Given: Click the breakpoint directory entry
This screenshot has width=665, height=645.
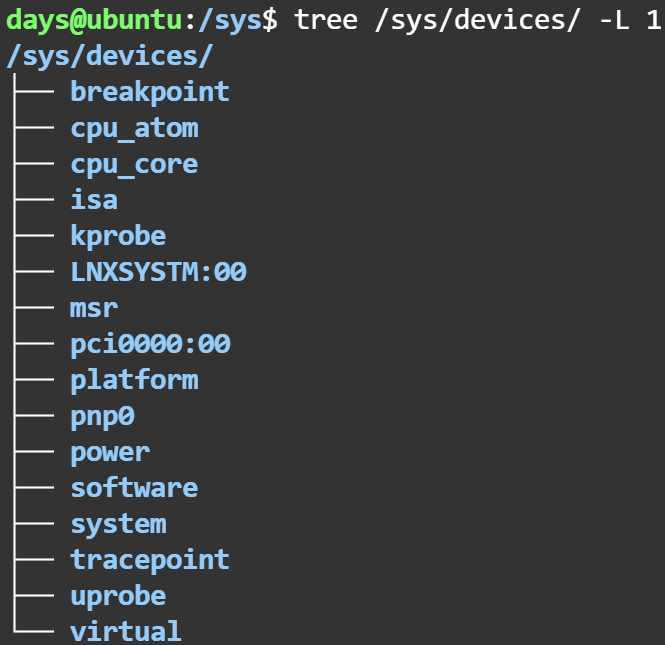Looking at the screenshot, I should click(x=150, y=92).
